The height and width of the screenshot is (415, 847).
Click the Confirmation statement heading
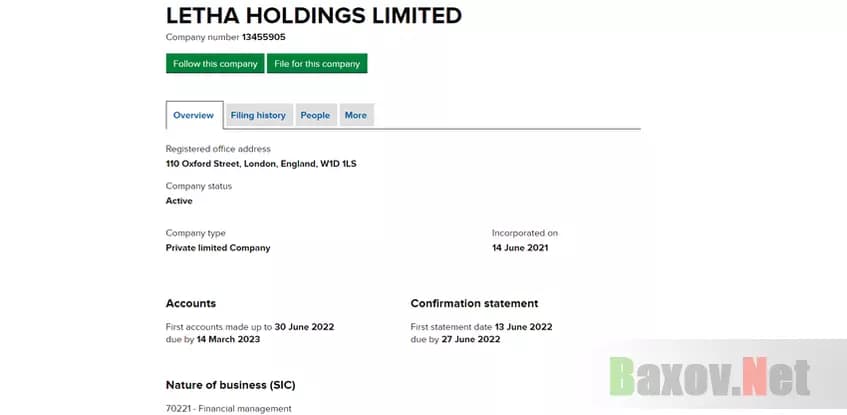click(x=474, y=303)
